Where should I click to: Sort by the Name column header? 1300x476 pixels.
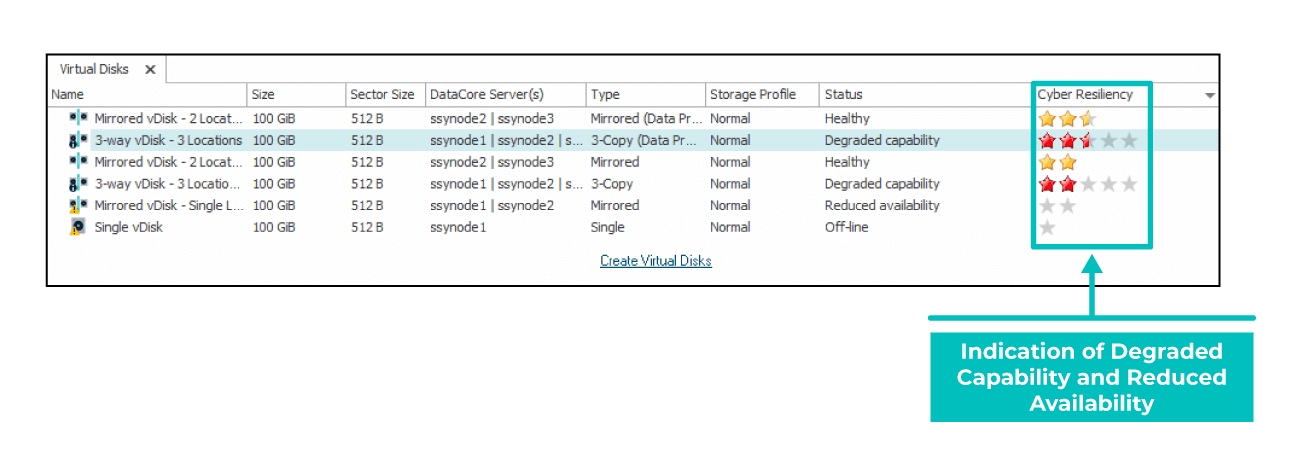(68, 94)
